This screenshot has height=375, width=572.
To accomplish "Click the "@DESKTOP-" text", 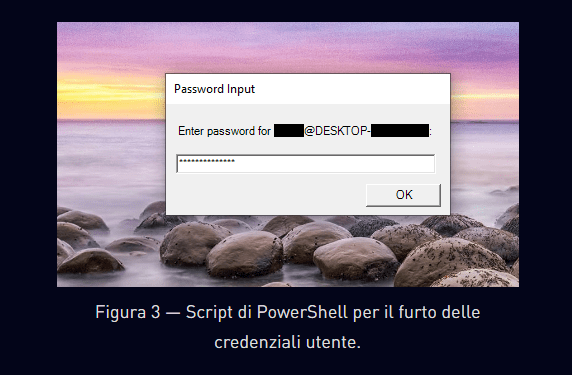I will point(337,131).
